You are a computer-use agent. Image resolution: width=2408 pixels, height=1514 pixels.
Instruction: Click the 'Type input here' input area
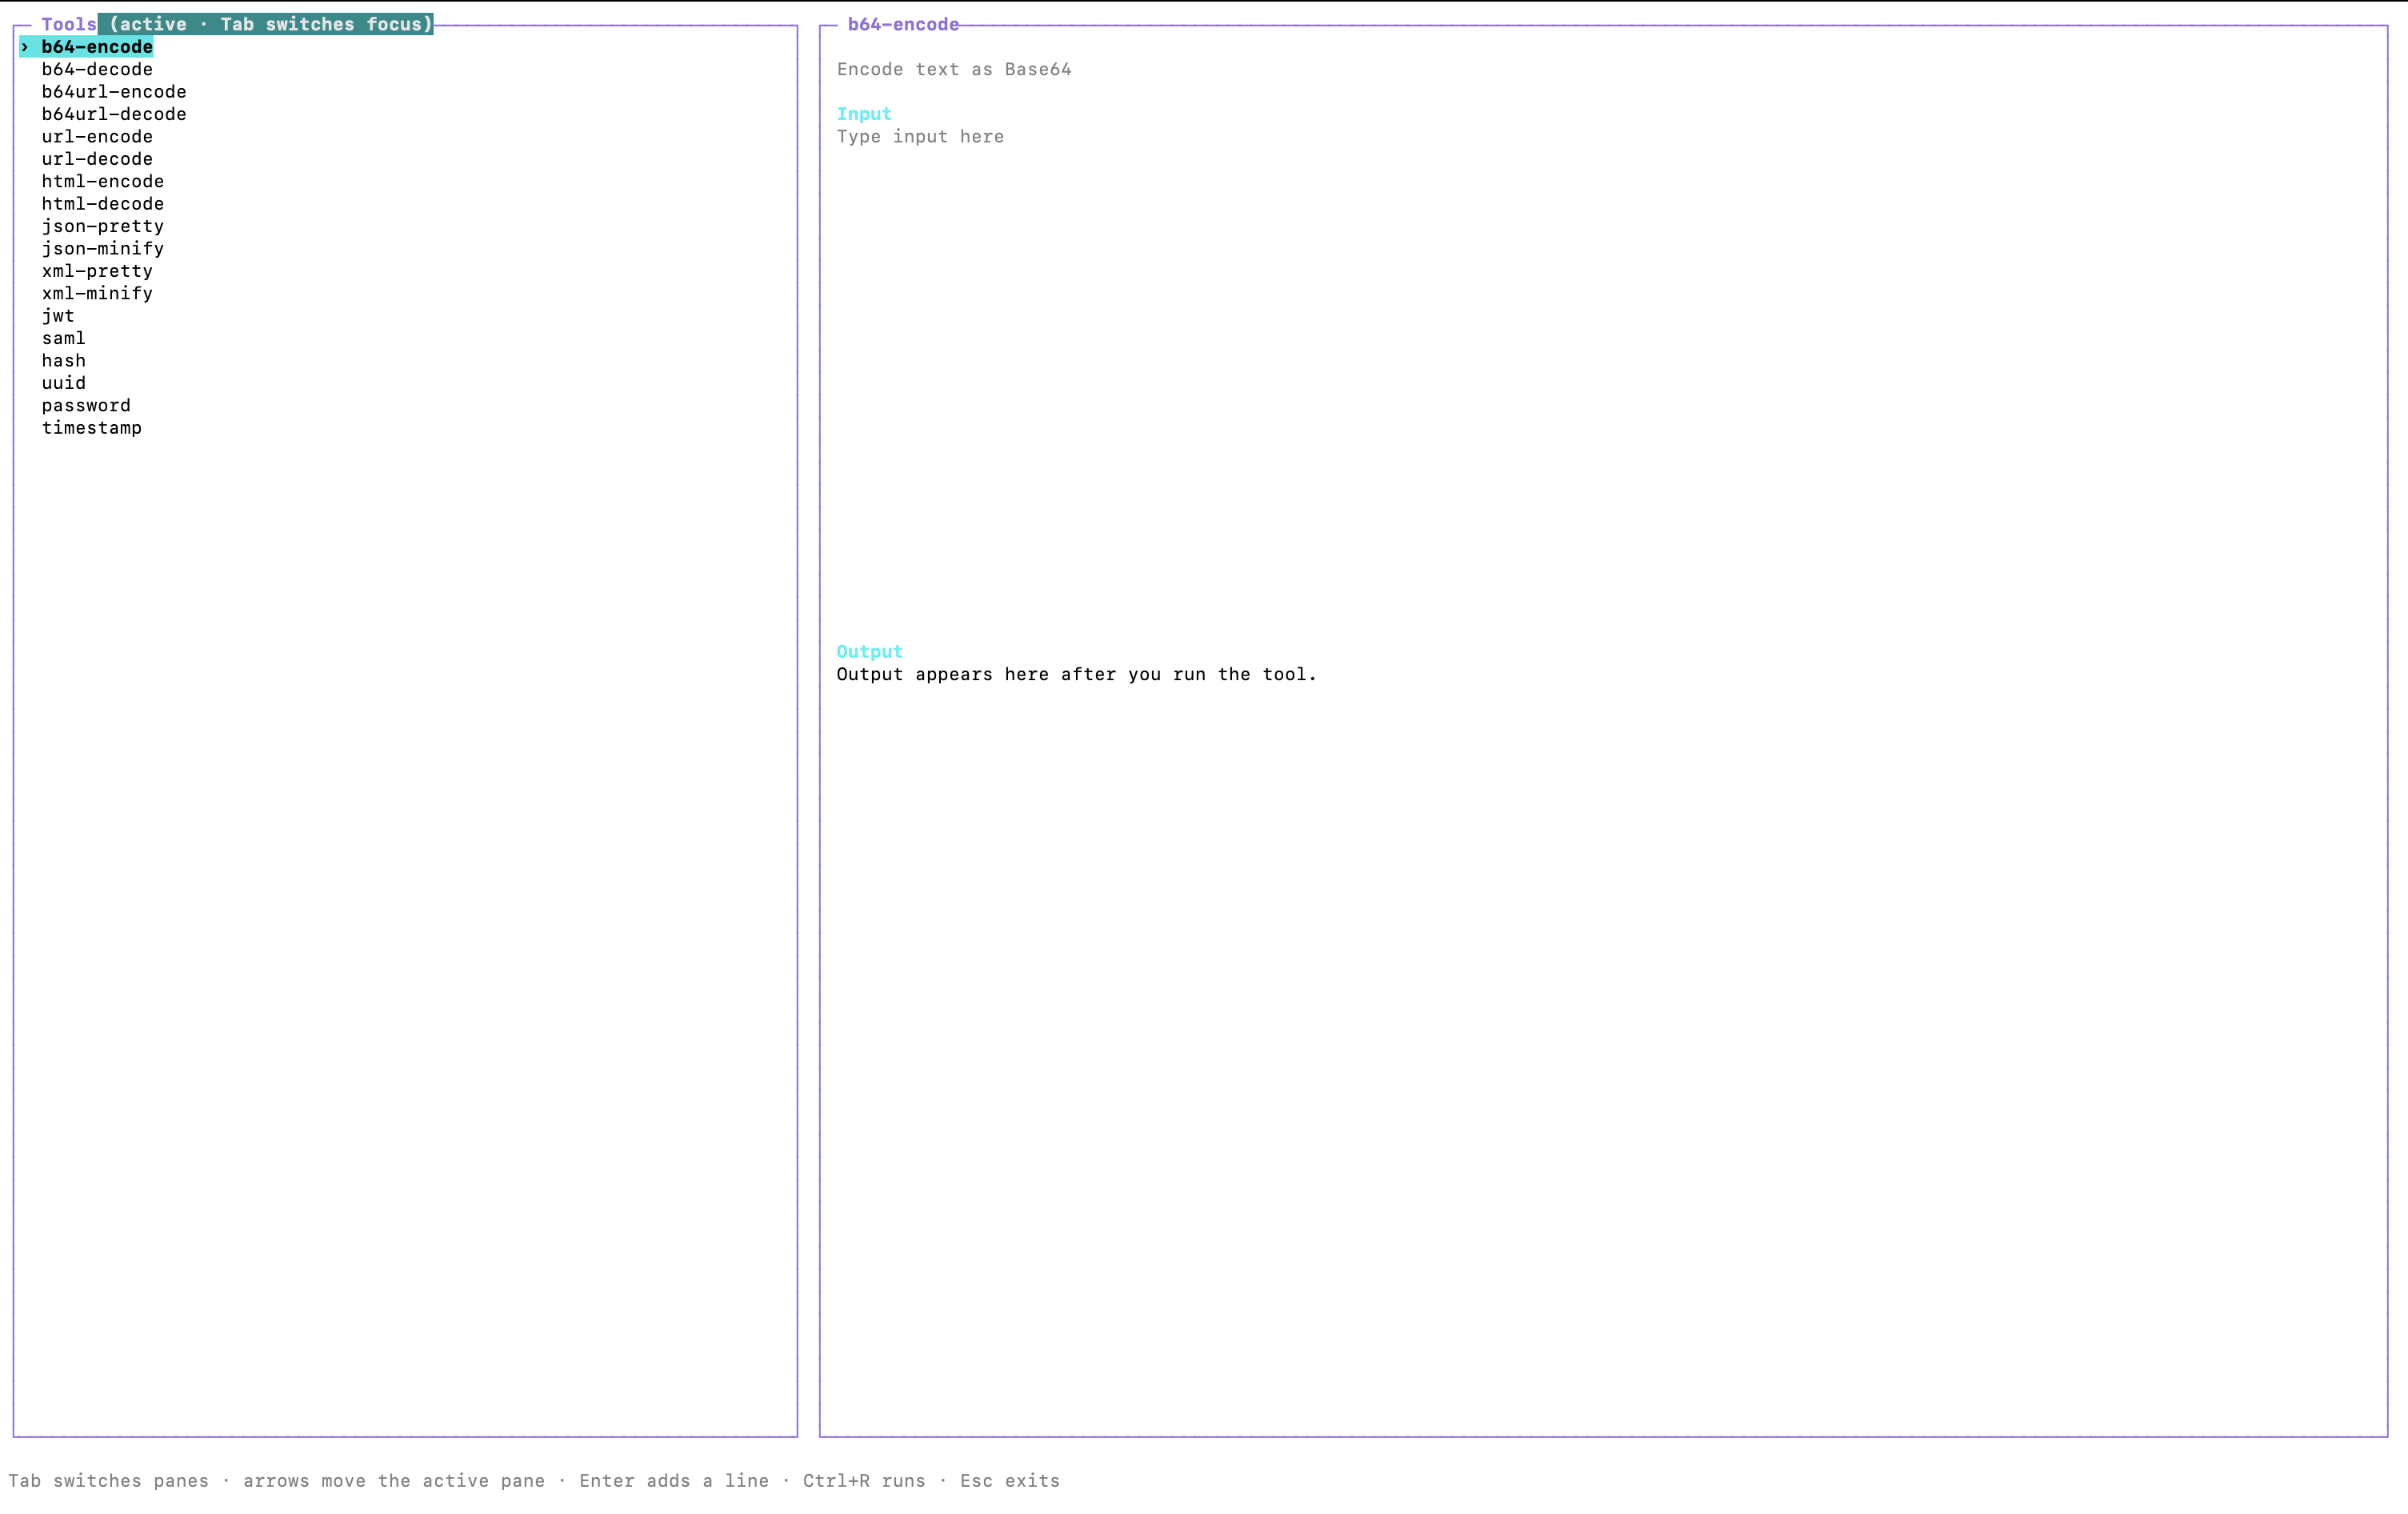tap(920, 137)
